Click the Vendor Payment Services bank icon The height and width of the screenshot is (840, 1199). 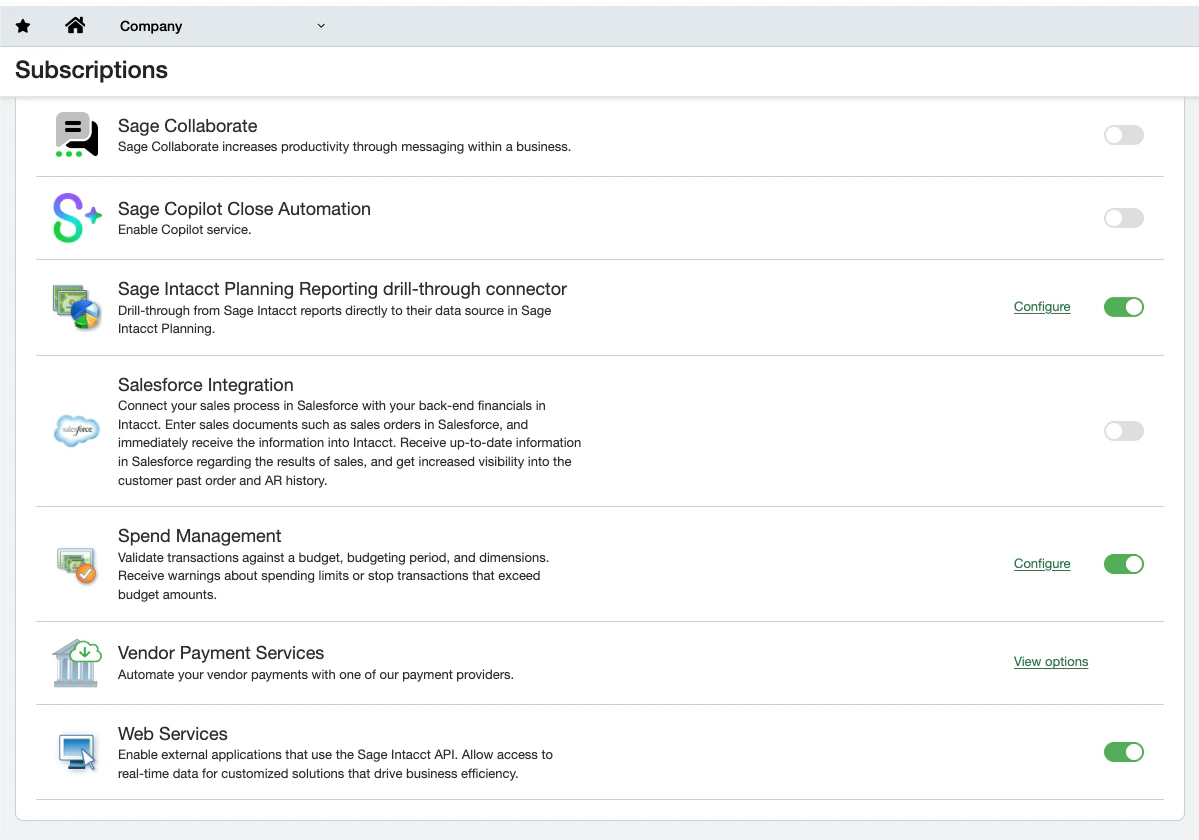76,663
